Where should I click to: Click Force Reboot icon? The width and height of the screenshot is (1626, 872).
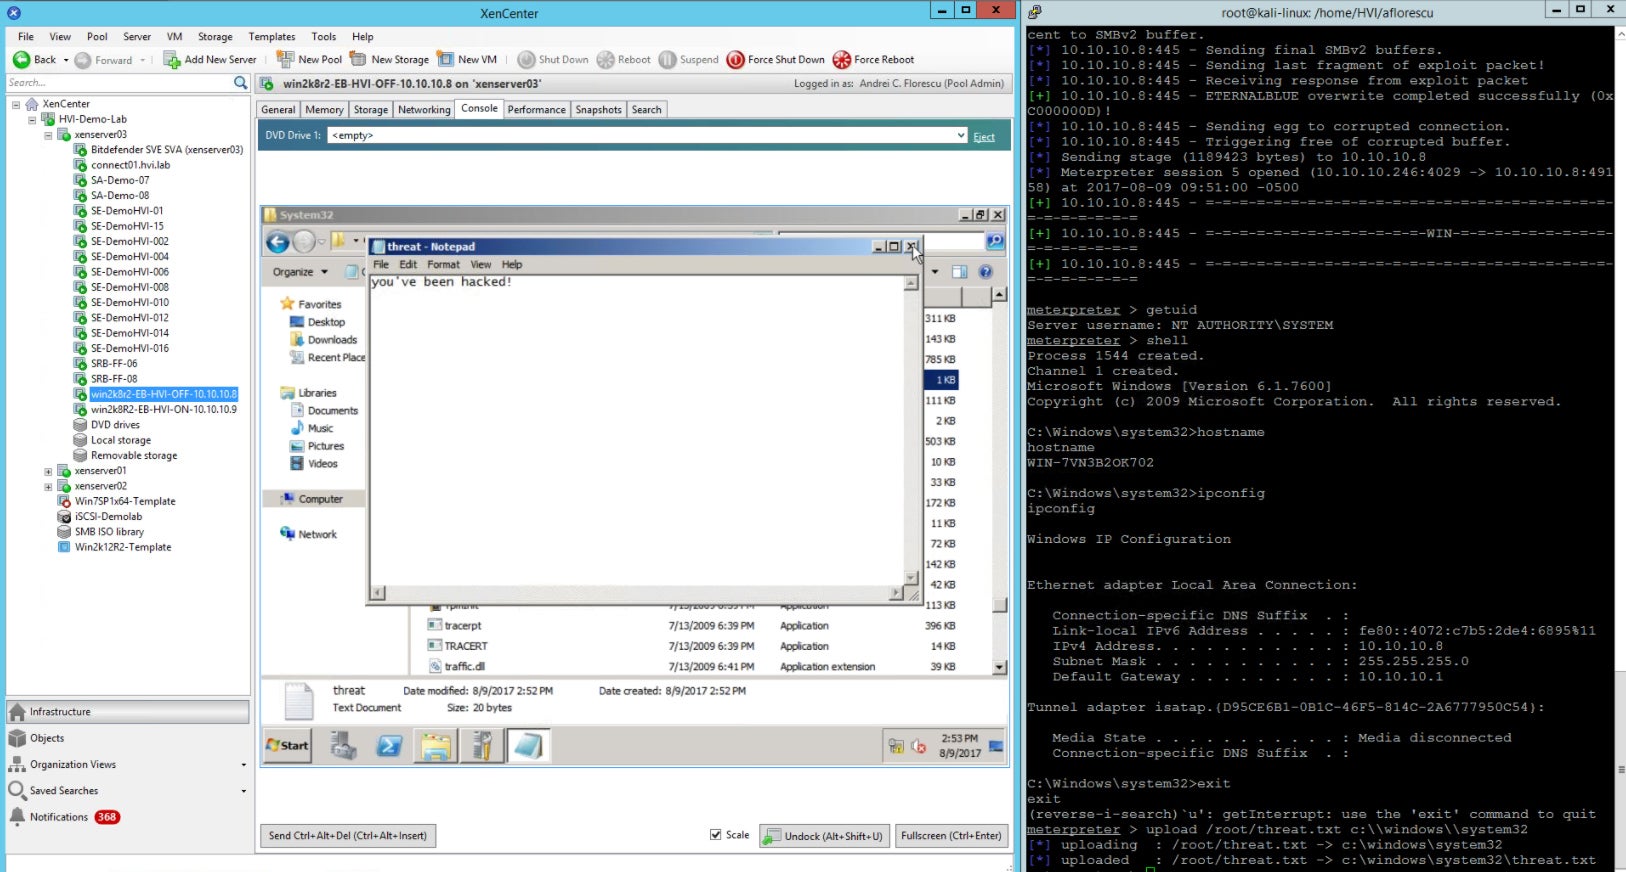[x=841, y=60]
